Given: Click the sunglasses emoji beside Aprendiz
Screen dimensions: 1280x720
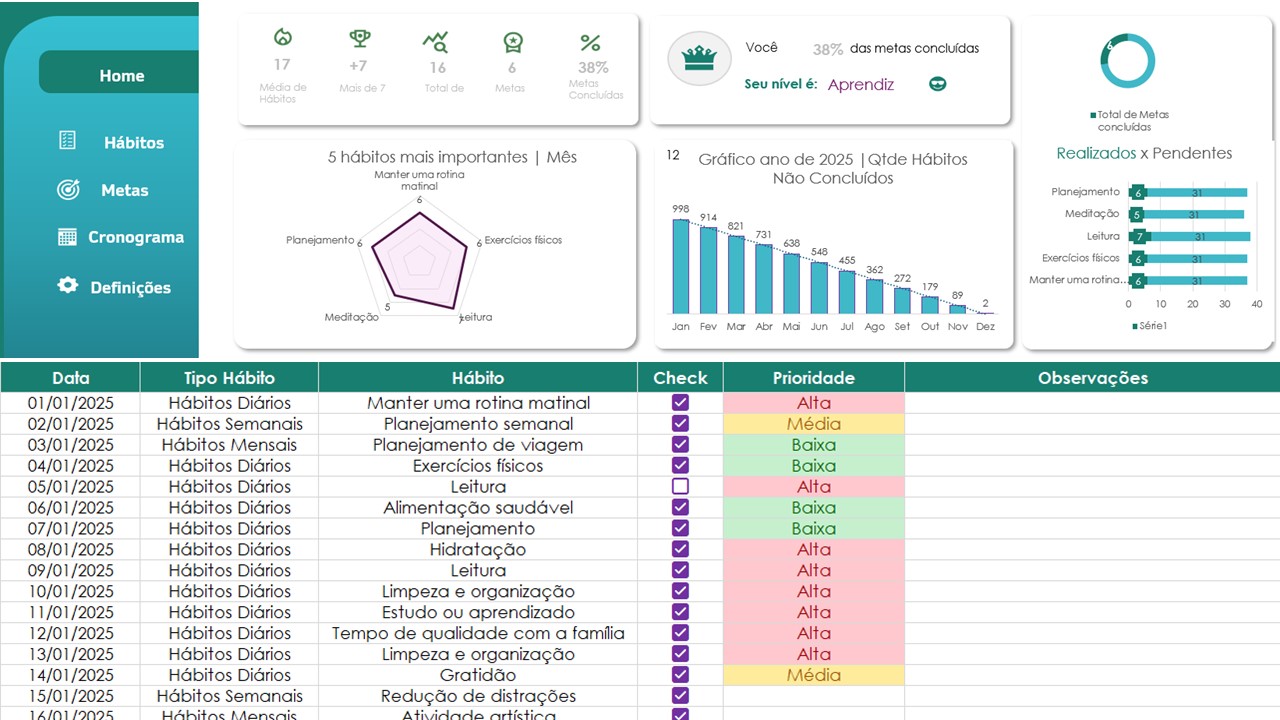Looking at the screenshot, I should tap(937, 85).
